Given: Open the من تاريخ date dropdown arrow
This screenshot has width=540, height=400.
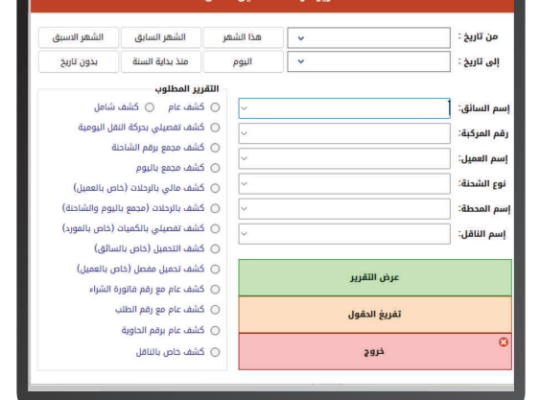Looking at the screenshot, I should [x=301, y=38].
